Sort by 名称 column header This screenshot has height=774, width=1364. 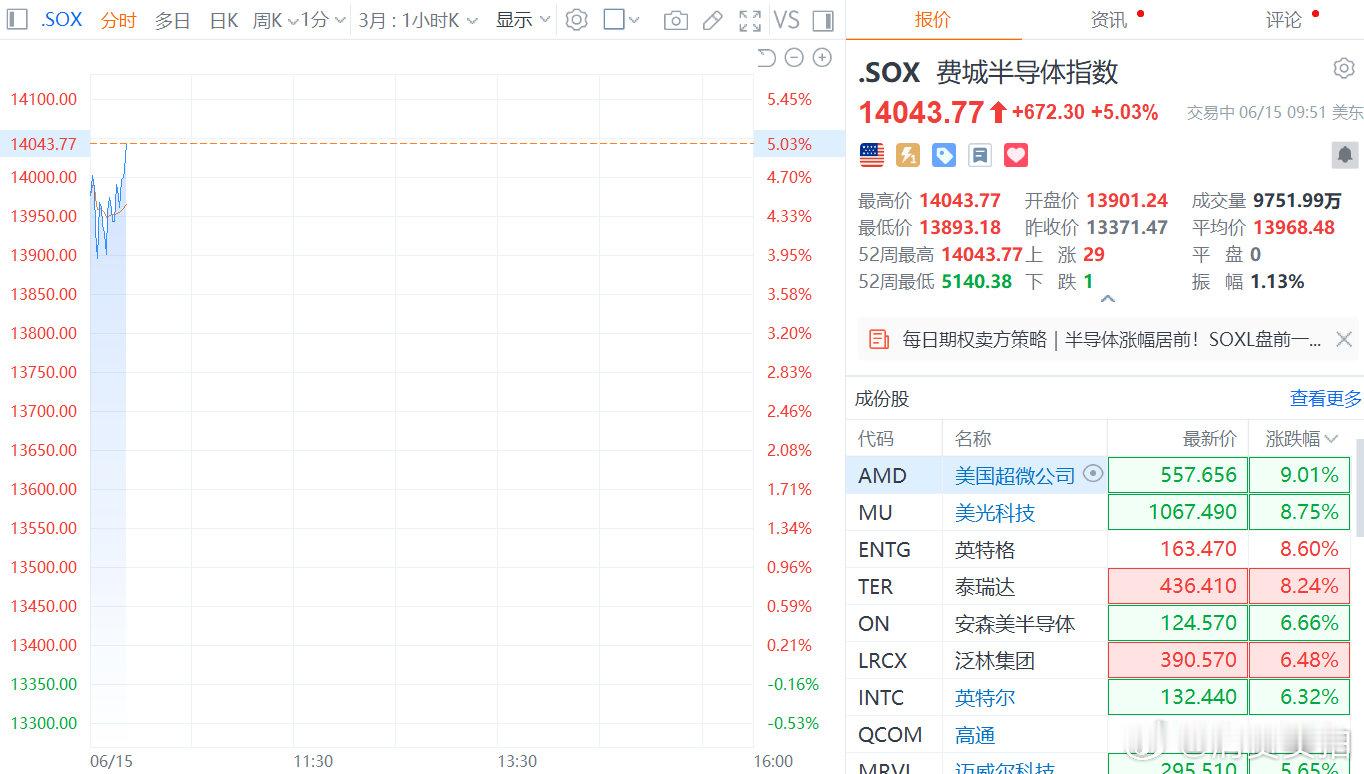pos(972,438)
